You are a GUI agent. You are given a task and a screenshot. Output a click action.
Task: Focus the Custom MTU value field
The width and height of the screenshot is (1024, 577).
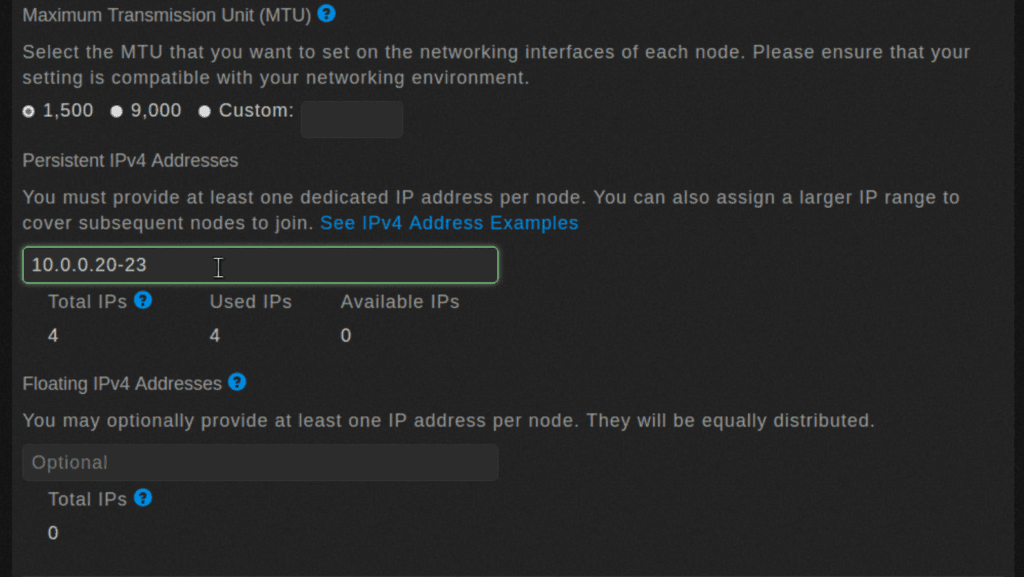(x=352, y=119)
